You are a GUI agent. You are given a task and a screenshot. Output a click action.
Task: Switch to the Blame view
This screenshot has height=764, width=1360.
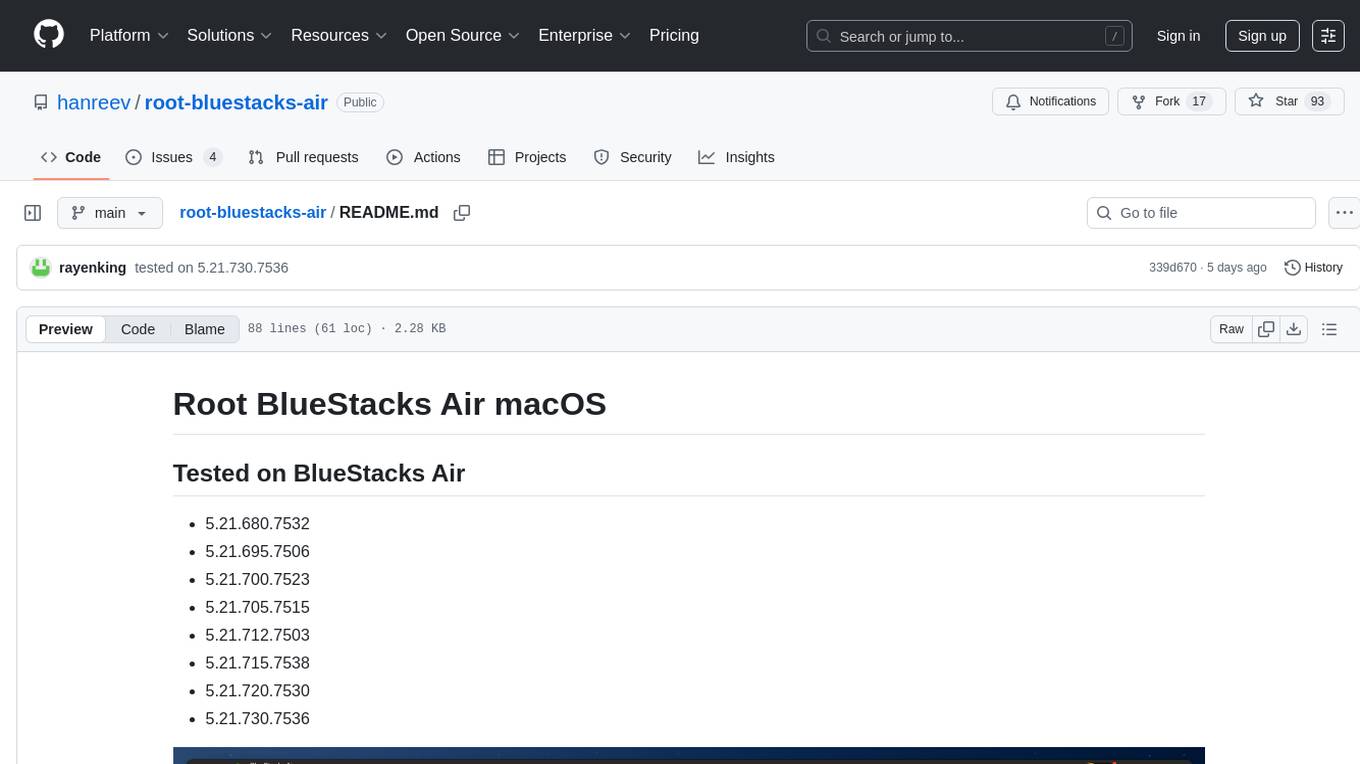204,329
